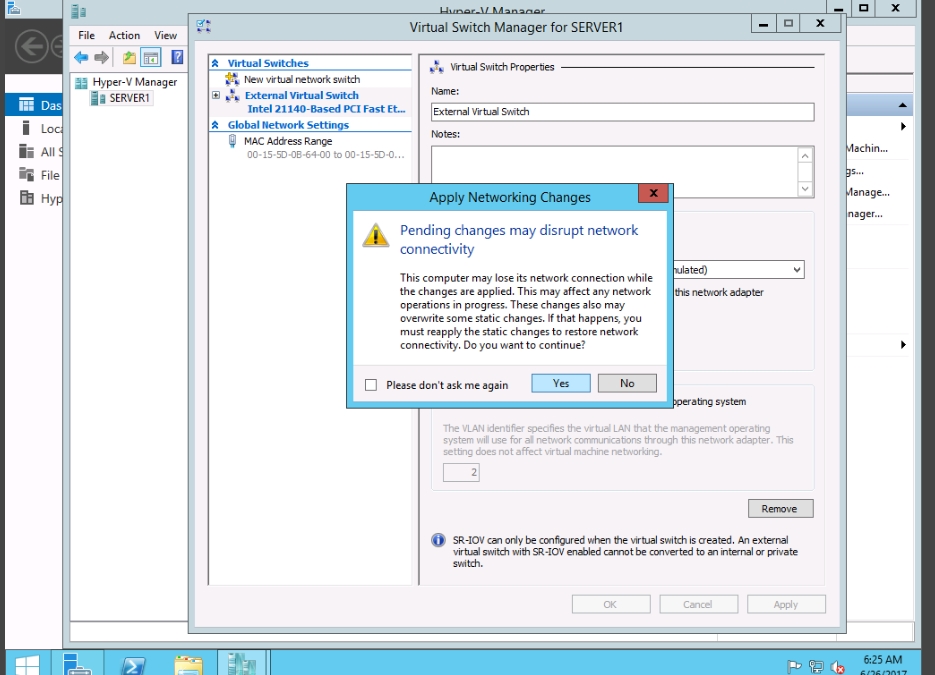This screenshot has height=675, width=935.
Task: Open Hyper-V role in Server Manager sidebar
Action: [x=36, y=198]
